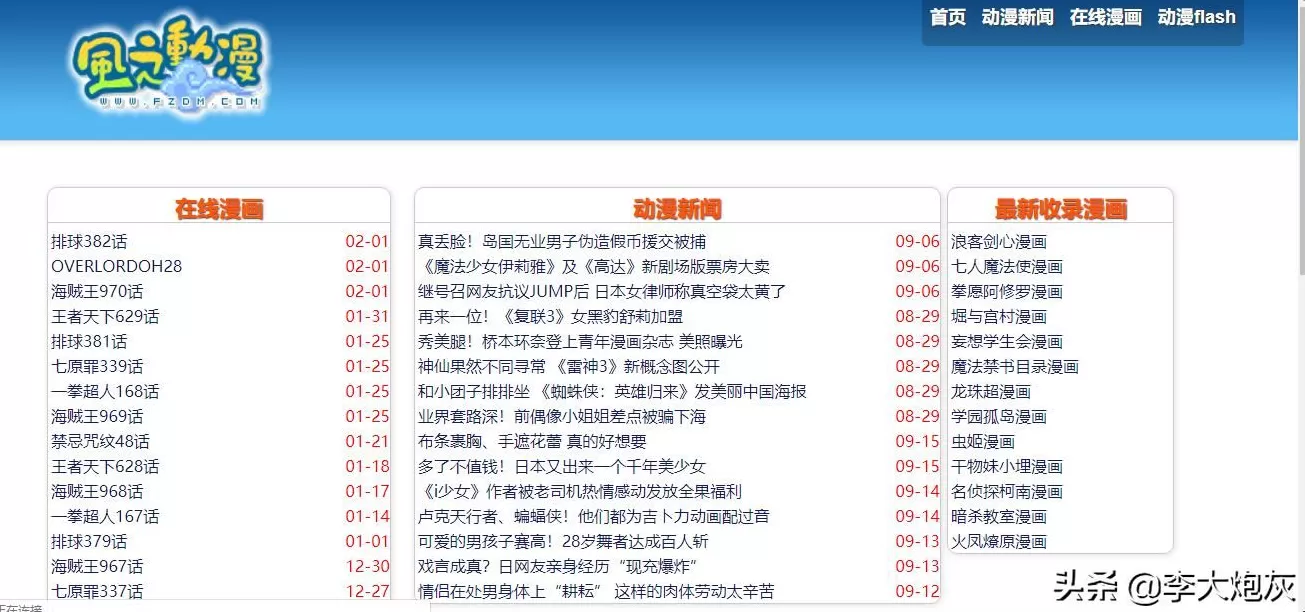Click the 风之动漫 site logo
The height and width of the screenshot is (612, 1305).
pos(168,63)
